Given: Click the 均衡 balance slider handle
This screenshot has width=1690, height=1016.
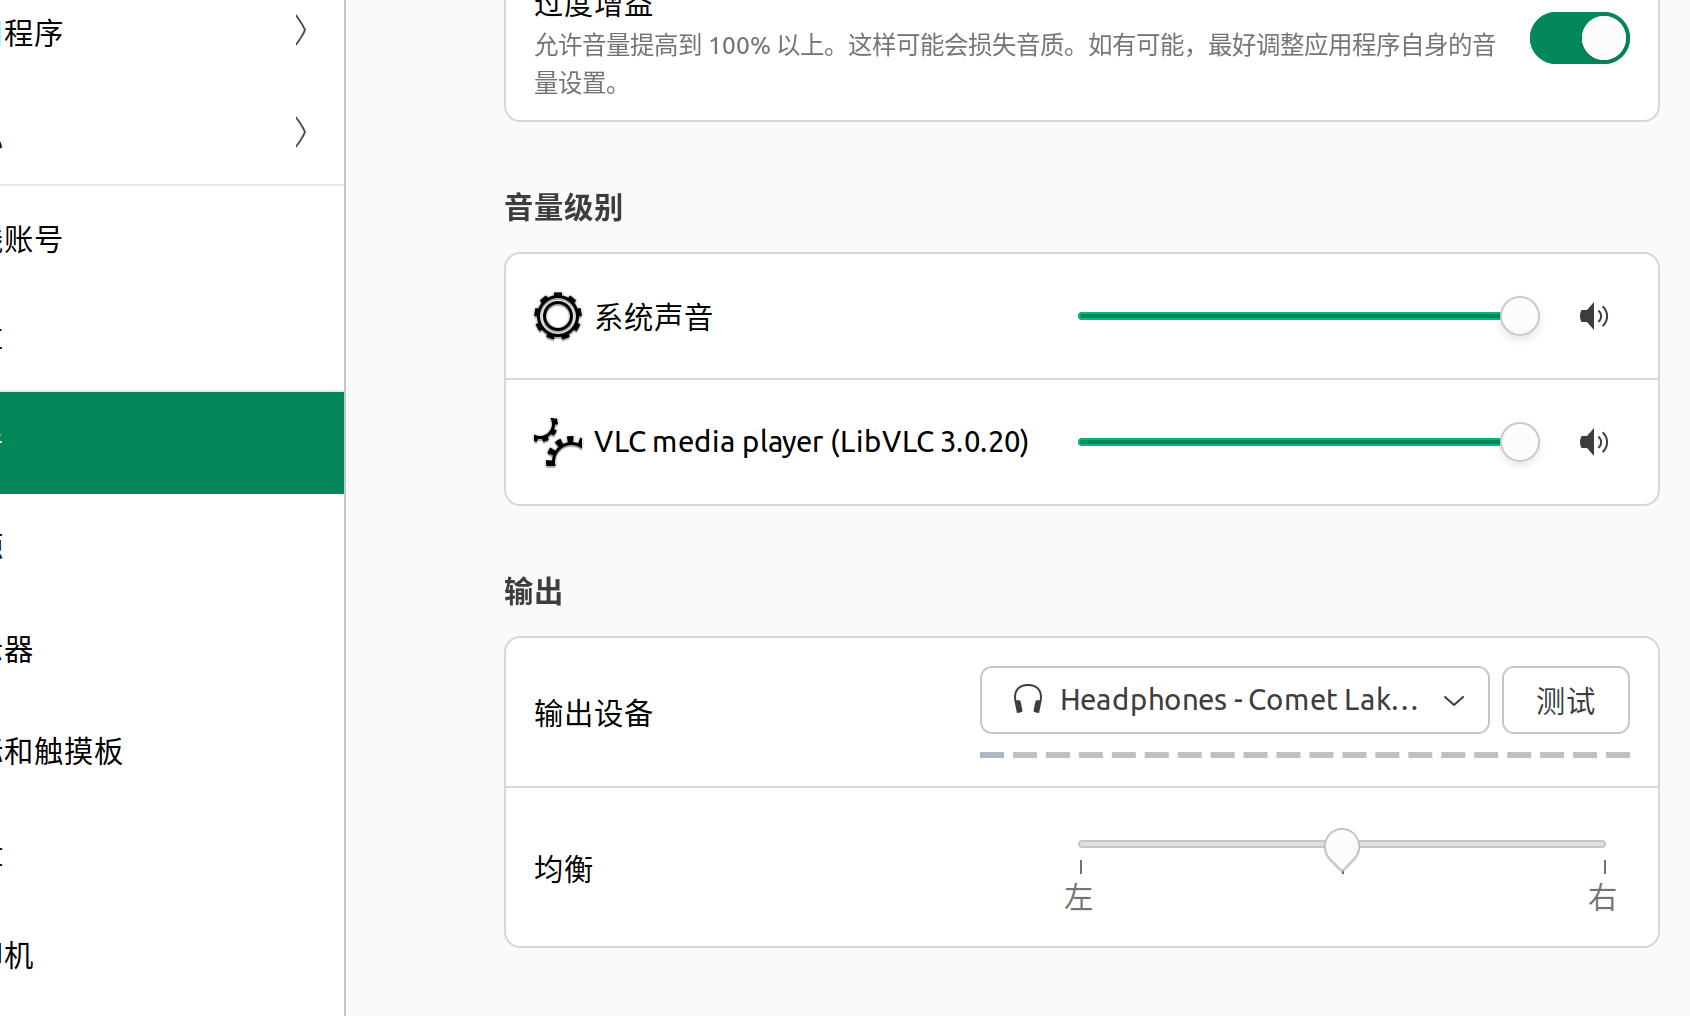Looking at the screenshot, I should [x=1342, y=848].
